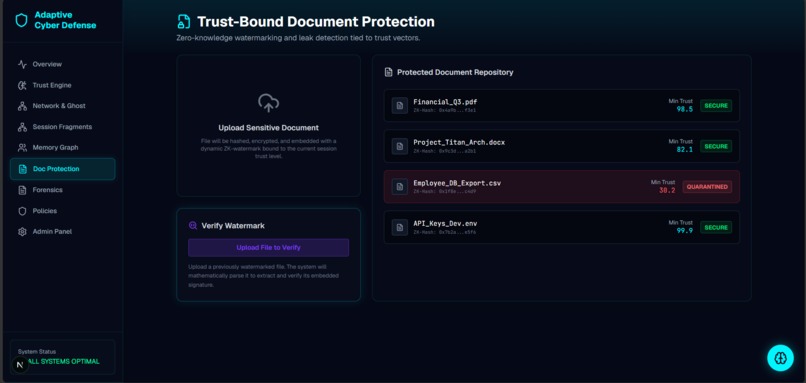
Task: Click the round N badge icon
Action: click(20, 364)
